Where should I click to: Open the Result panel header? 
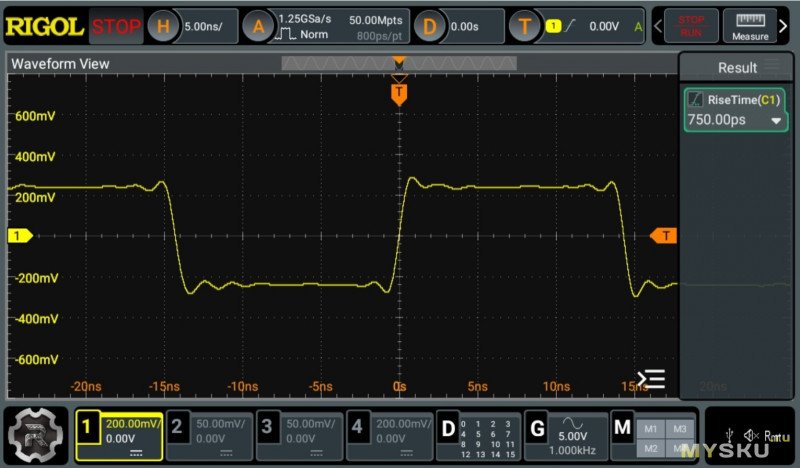(x=738, y=68)
